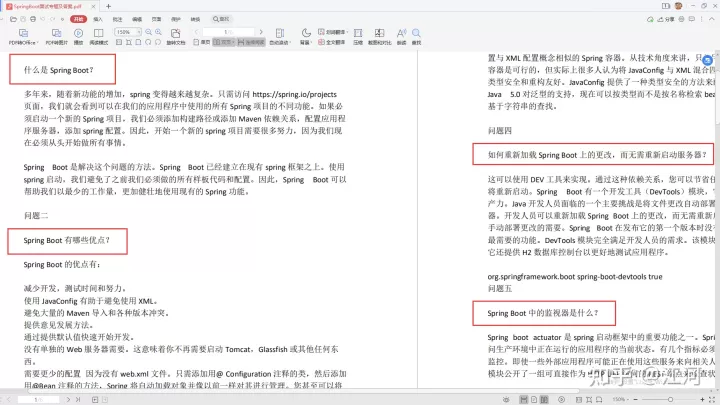Viewport: 720px width, 405px height.
Task: Click the Share button
Action: click(x=666, y=19)
